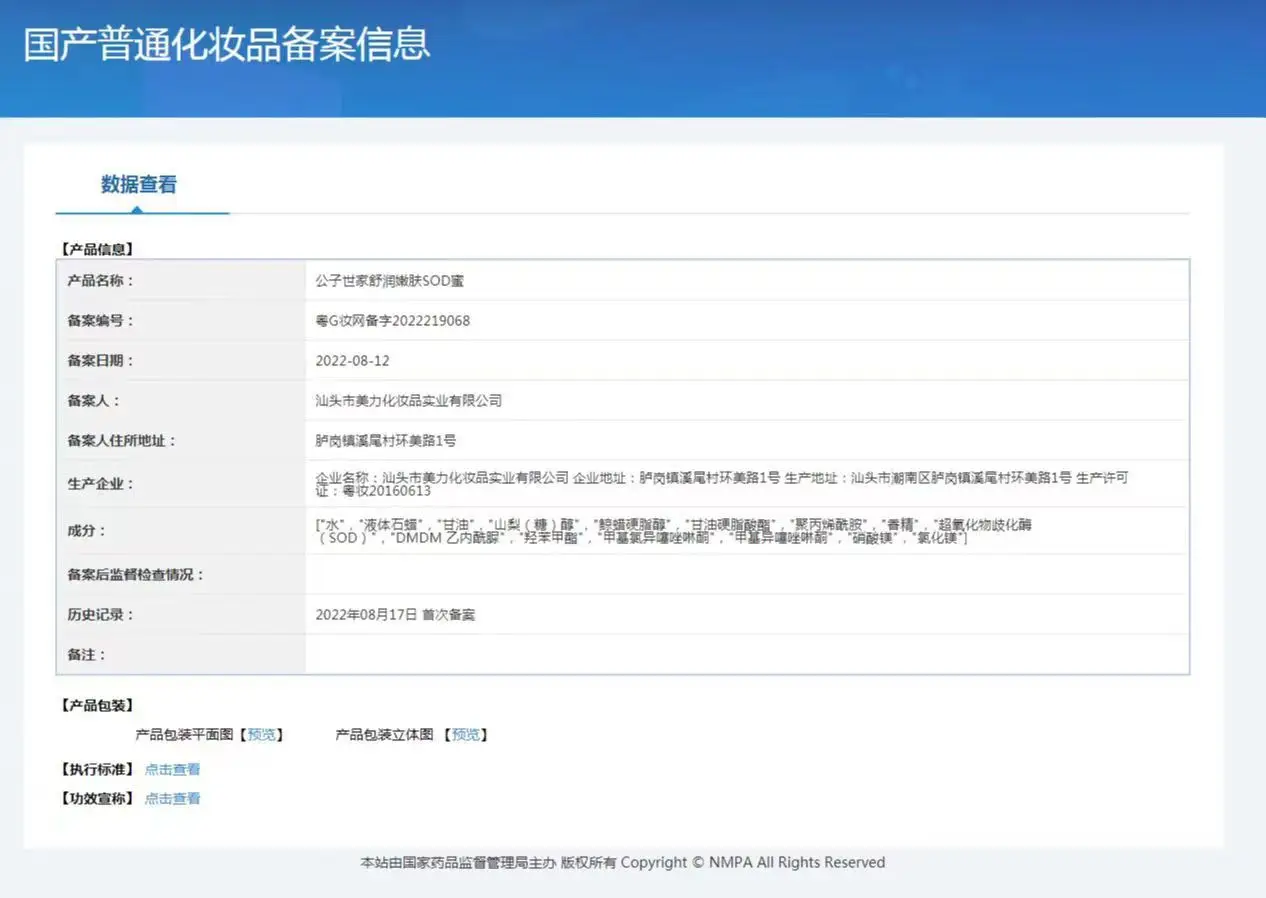Preview the 产品包装平面图 link
This screenshot has width=1266, height=898.
[261, 735]
